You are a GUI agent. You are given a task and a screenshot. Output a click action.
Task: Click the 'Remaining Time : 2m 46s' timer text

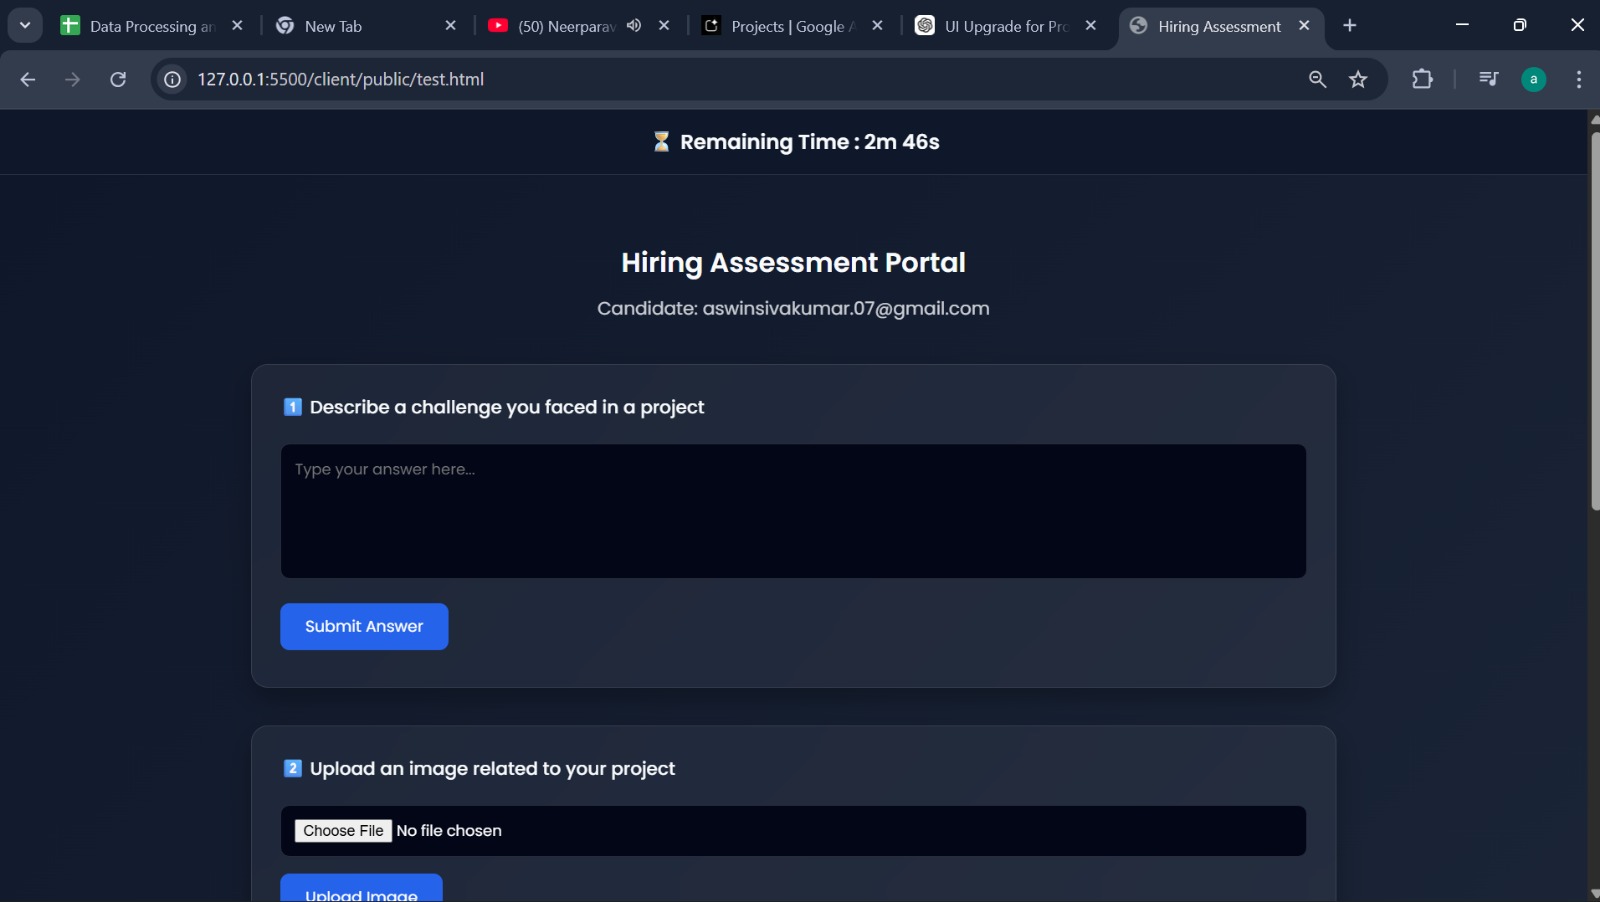tap(810, 142)
